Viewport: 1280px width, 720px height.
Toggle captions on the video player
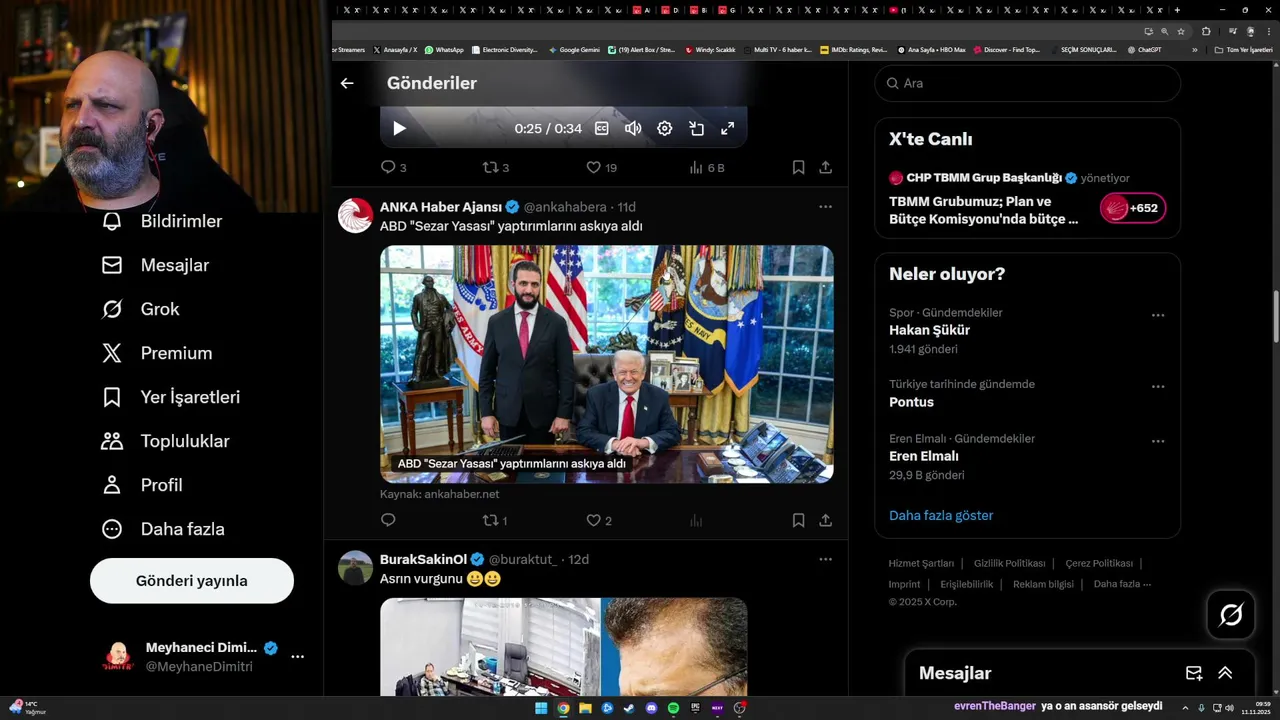pyautogui.click(x=602, y=128)
